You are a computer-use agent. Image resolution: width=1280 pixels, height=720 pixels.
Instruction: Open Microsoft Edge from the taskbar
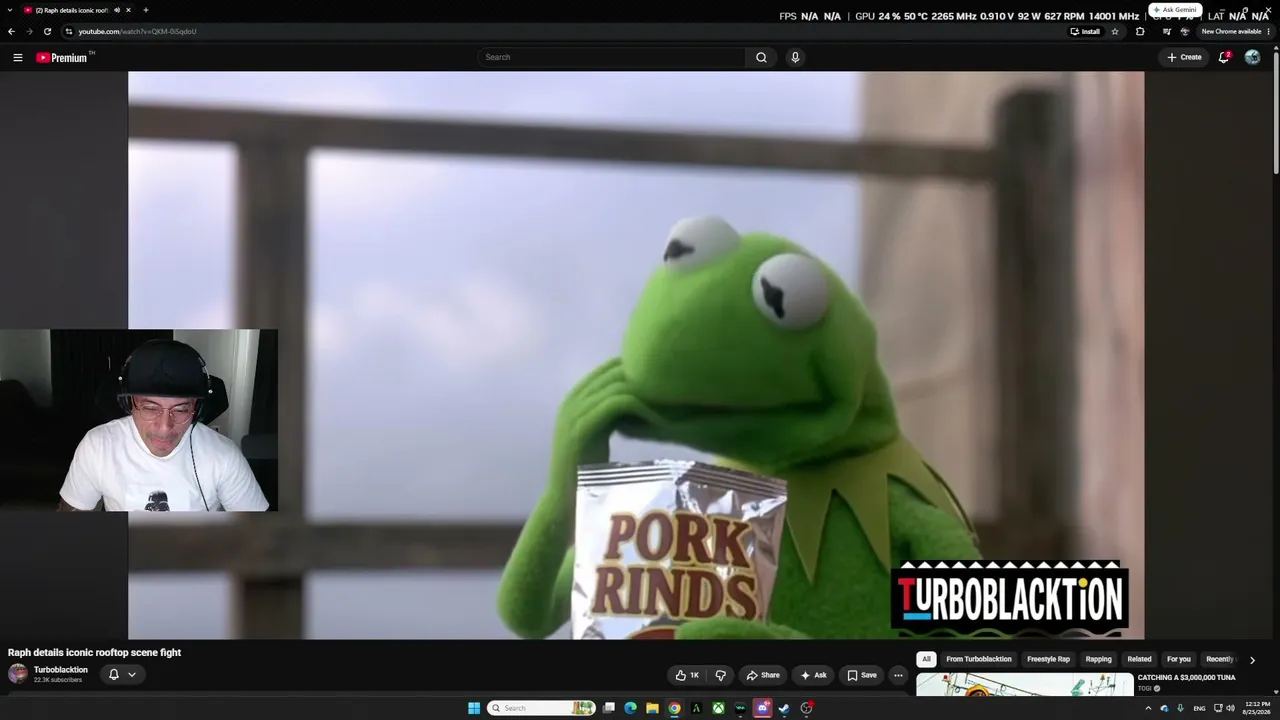coord(630,708)
